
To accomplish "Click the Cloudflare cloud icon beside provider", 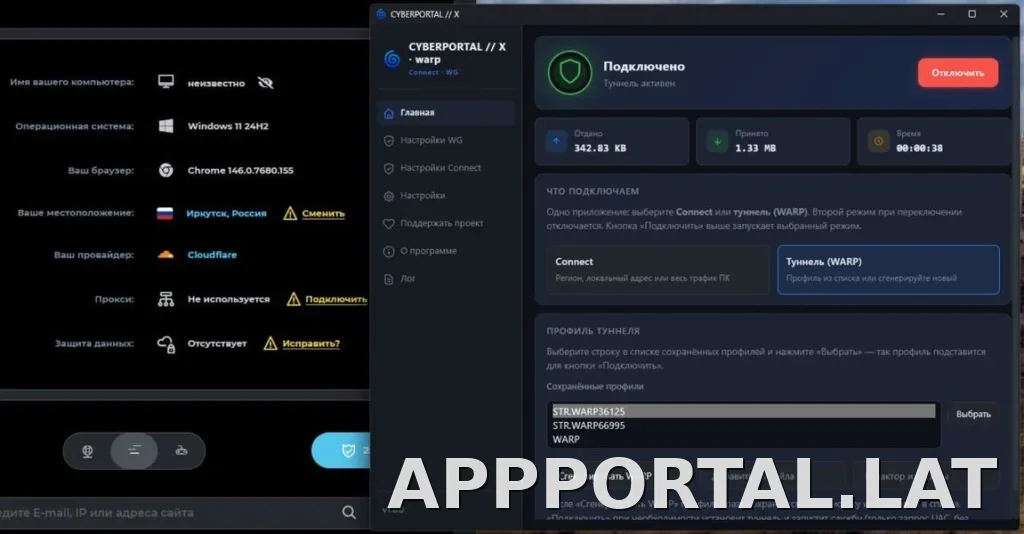I will click(x=165, y=255).
